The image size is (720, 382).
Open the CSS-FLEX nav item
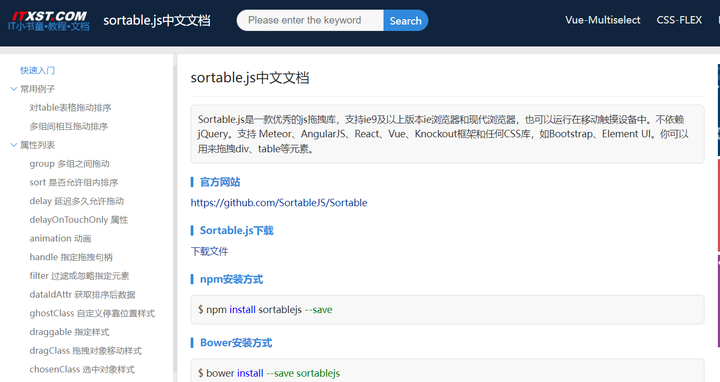(679, 20)
